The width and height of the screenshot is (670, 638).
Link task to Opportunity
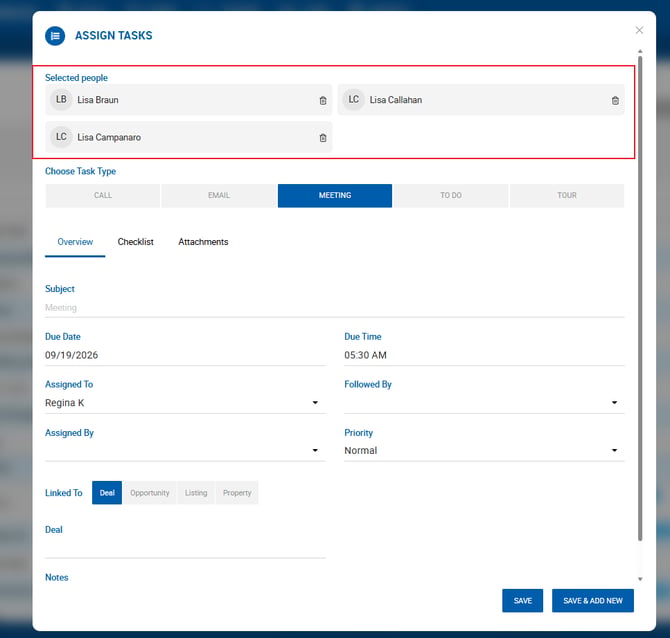coord(150,493)
